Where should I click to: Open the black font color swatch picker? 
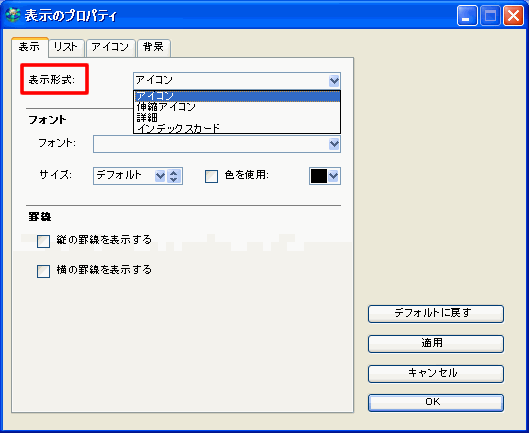click(x=325, y=176)
